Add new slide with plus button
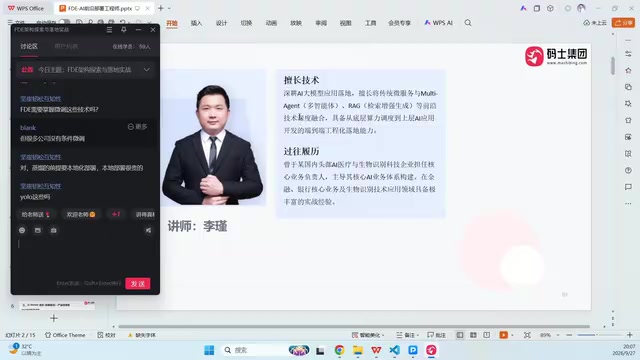Image resolution: width=640 pixels, height=360 pixels. click(53, 318)
